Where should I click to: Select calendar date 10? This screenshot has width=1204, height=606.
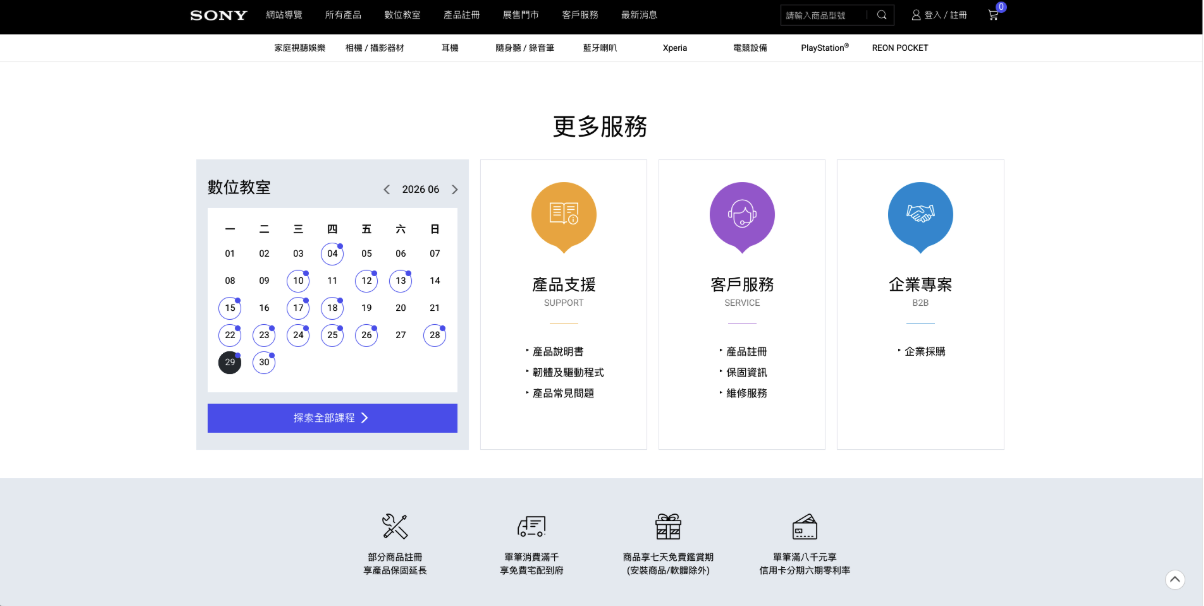click(298, 281)
